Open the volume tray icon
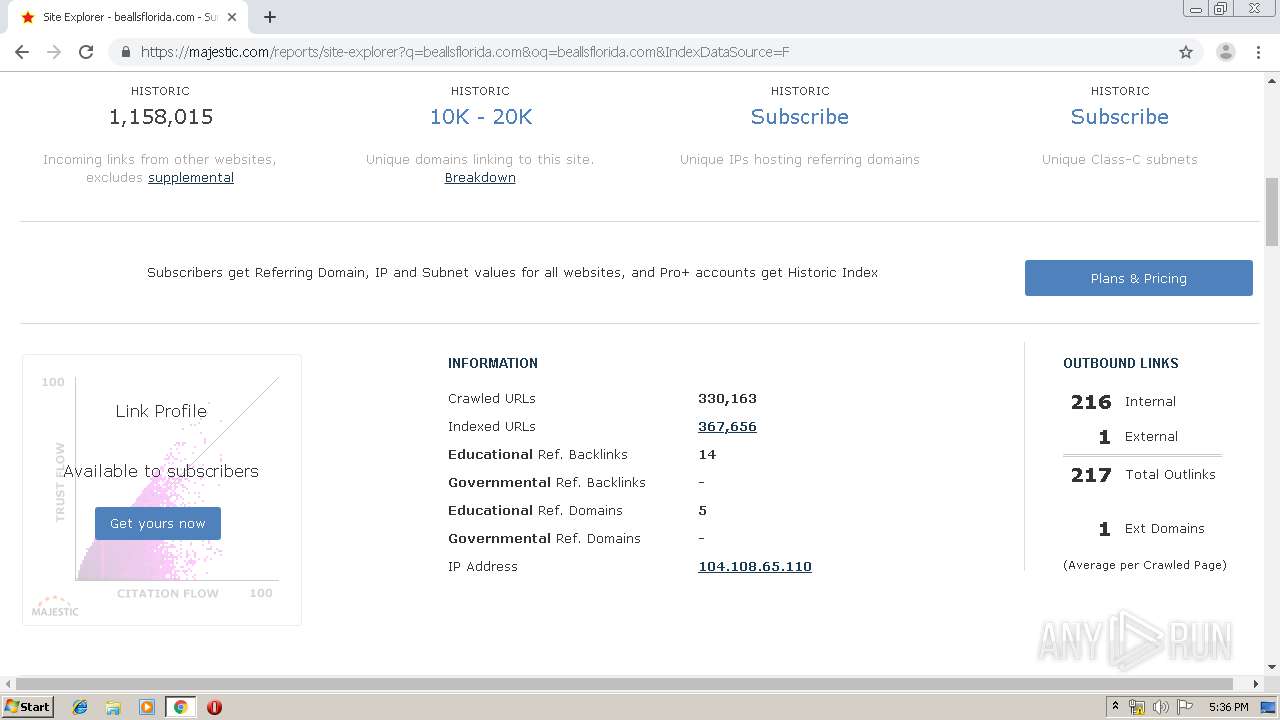Screen dimensions: 1280x720 coord(1161,707)
